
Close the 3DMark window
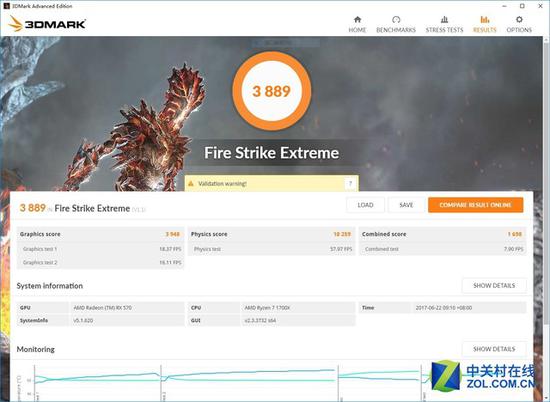[541, 6]
